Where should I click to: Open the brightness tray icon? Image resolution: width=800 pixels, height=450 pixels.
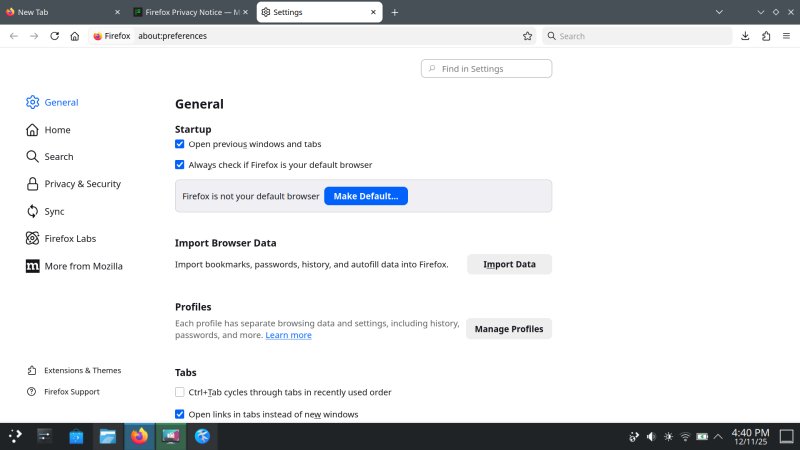[668, 437]
